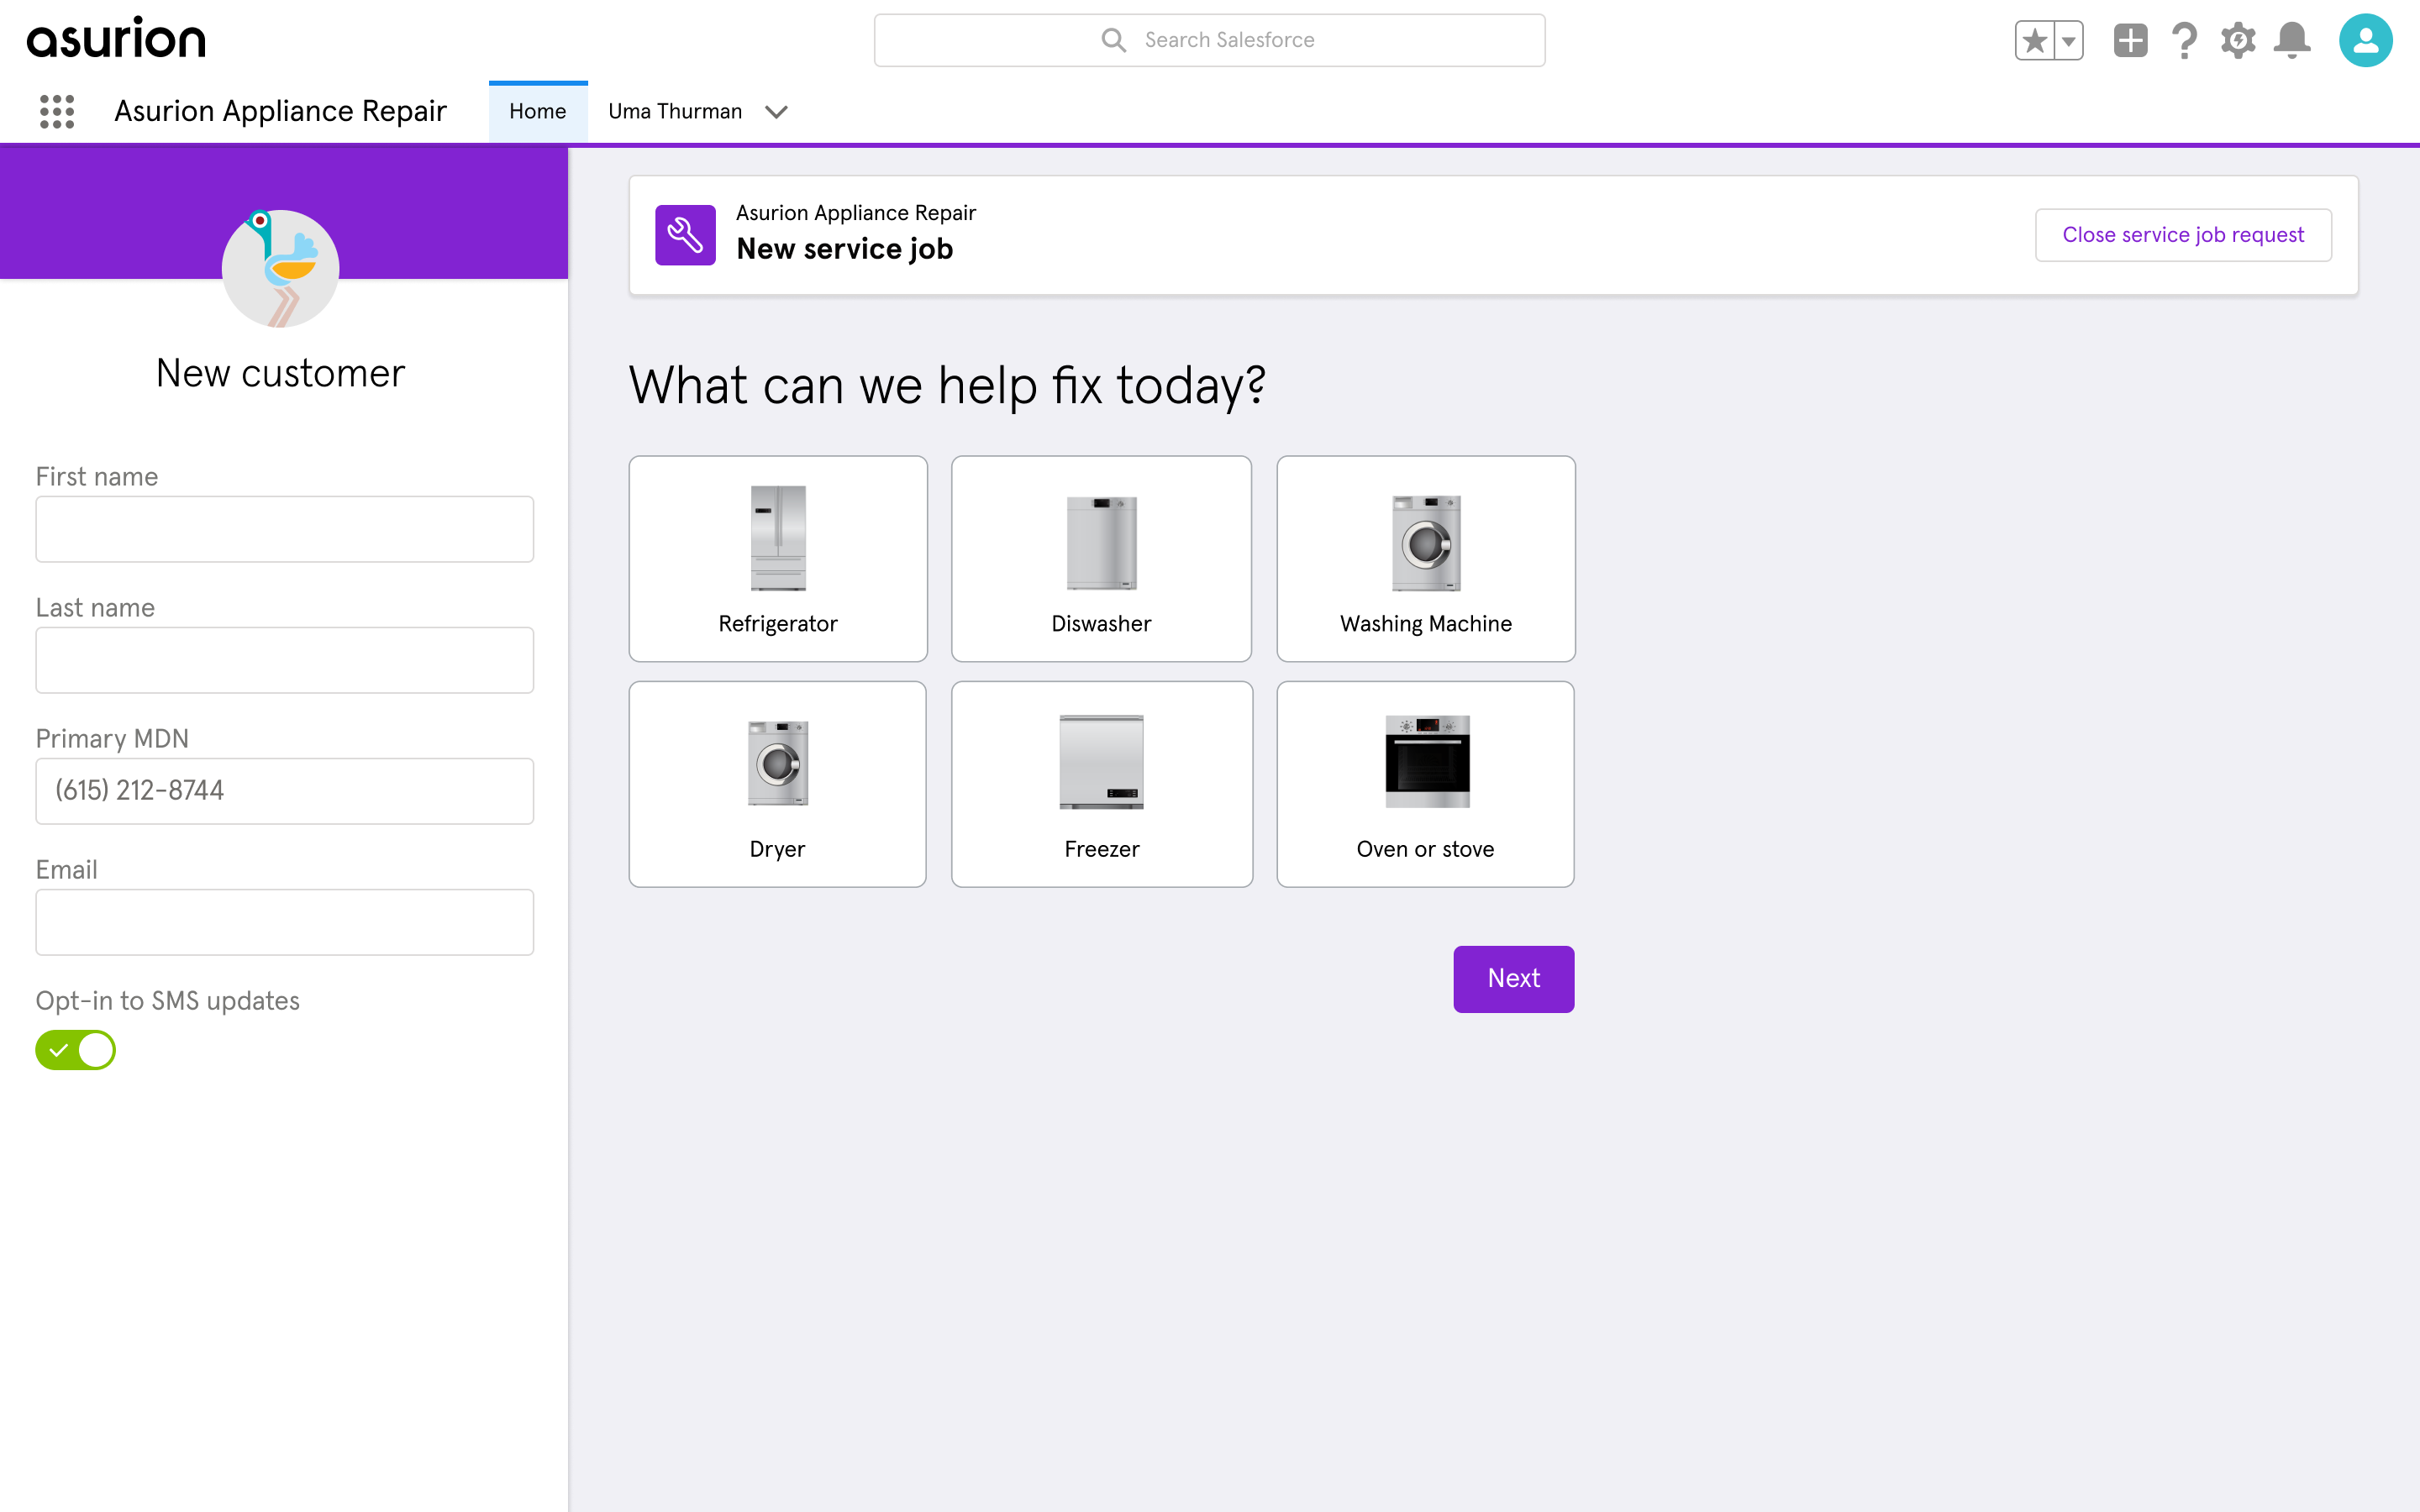
Task: Disable the SMS updates opt-in toggle
Action: [76, 1050]
